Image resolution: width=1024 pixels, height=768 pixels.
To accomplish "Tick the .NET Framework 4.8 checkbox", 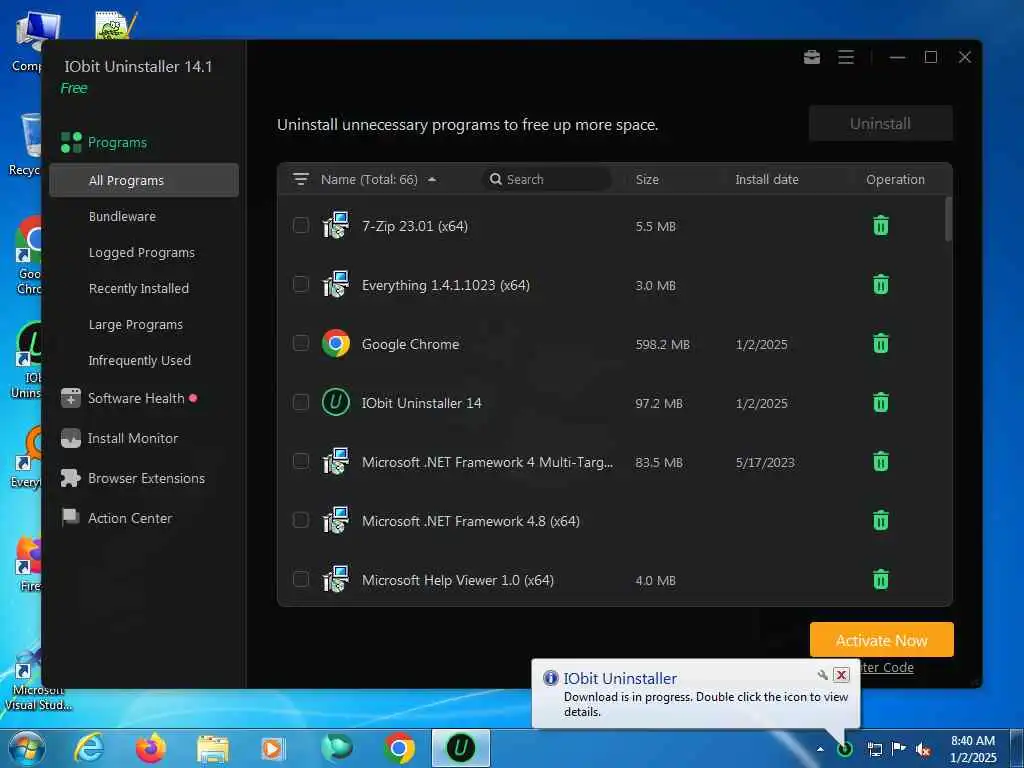I will (300, 520).
